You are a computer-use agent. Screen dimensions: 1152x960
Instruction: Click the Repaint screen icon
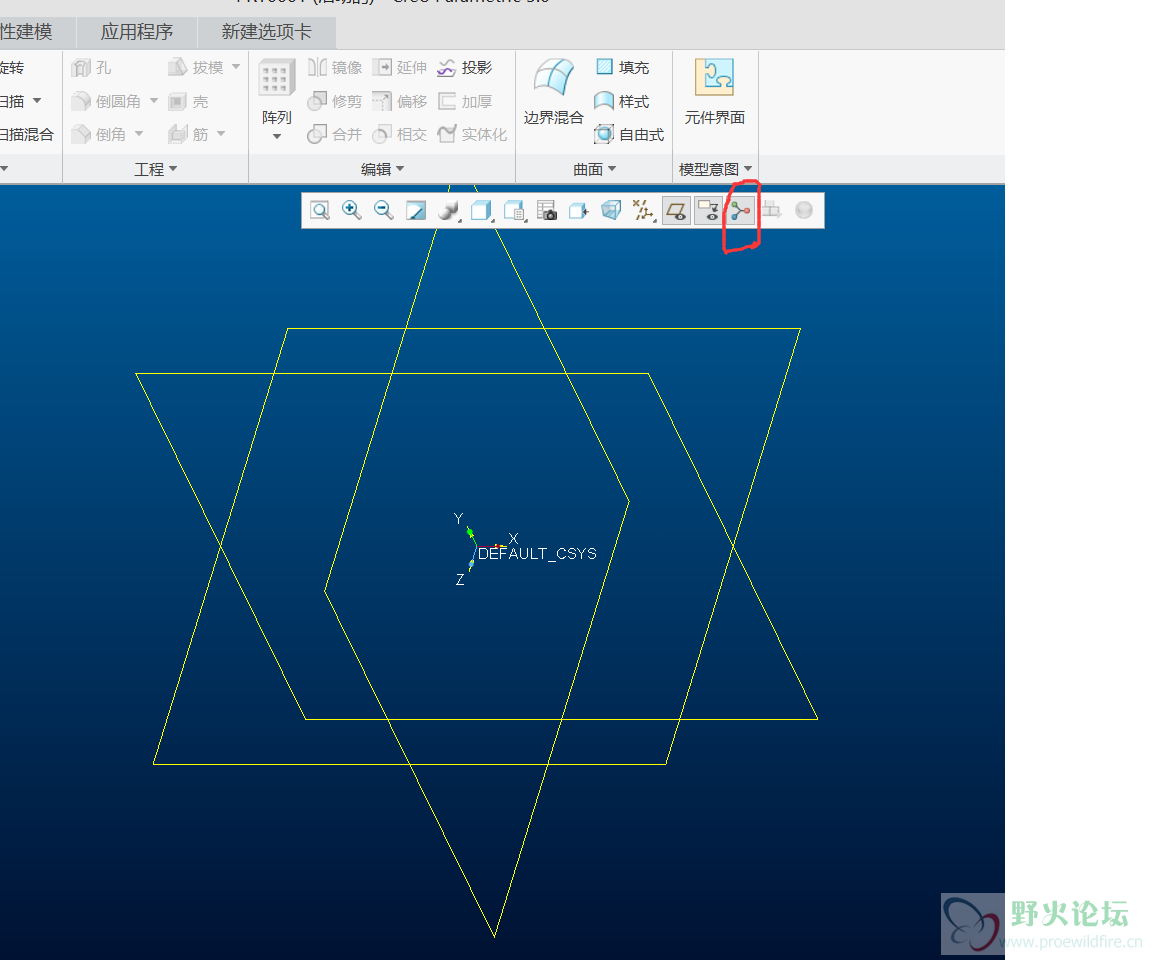tap(416, 211)
